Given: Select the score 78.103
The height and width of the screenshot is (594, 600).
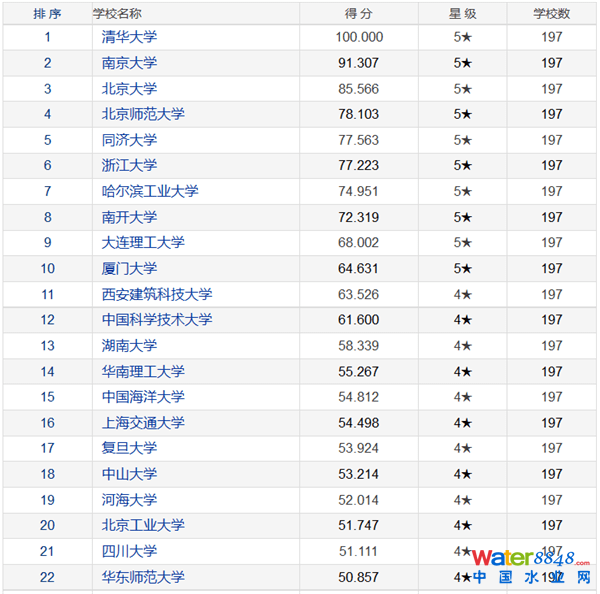Looking at the screenshot, I should (x=359, y=114).
